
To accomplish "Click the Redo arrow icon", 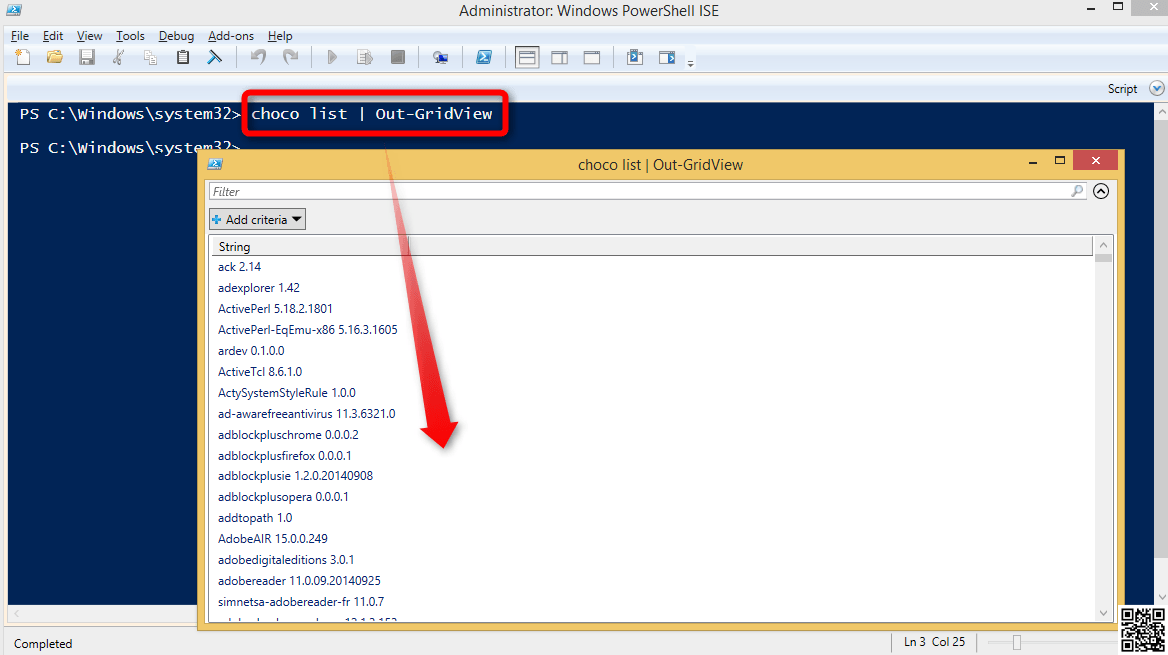I will [291, 57].
